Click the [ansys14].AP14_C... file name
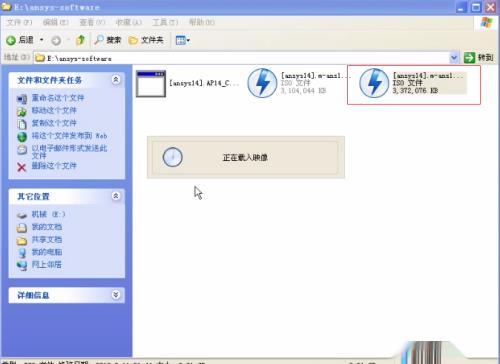 [204, 83]
